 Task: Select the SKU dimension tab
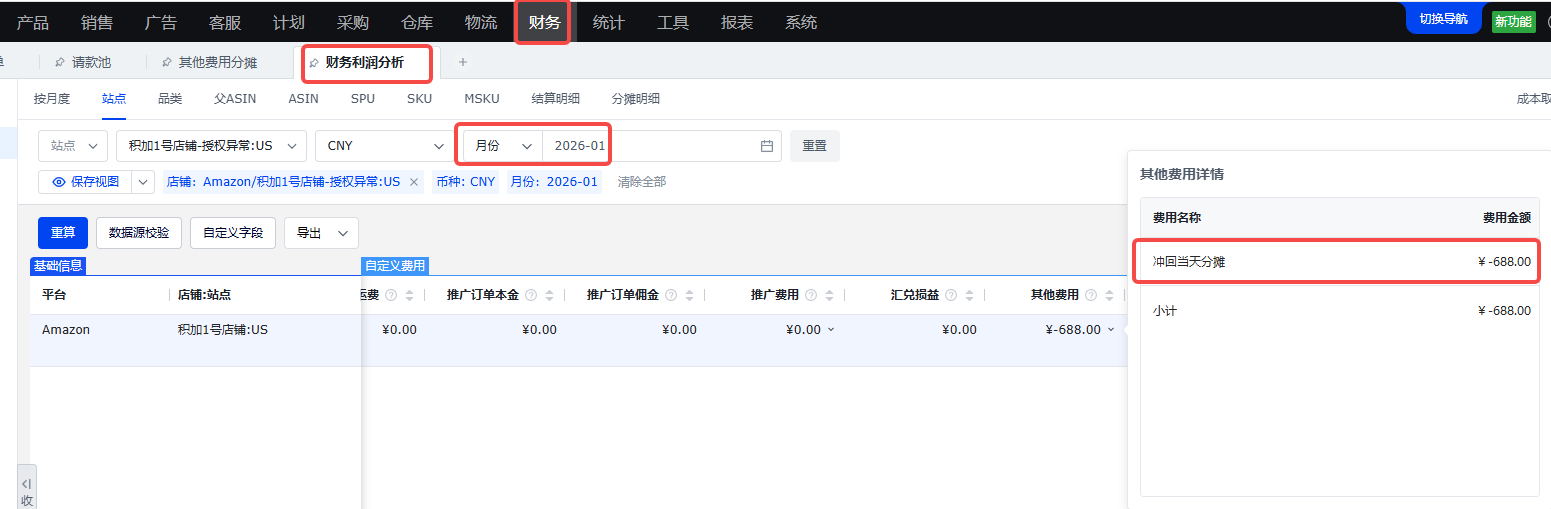[x=419, y=98]
